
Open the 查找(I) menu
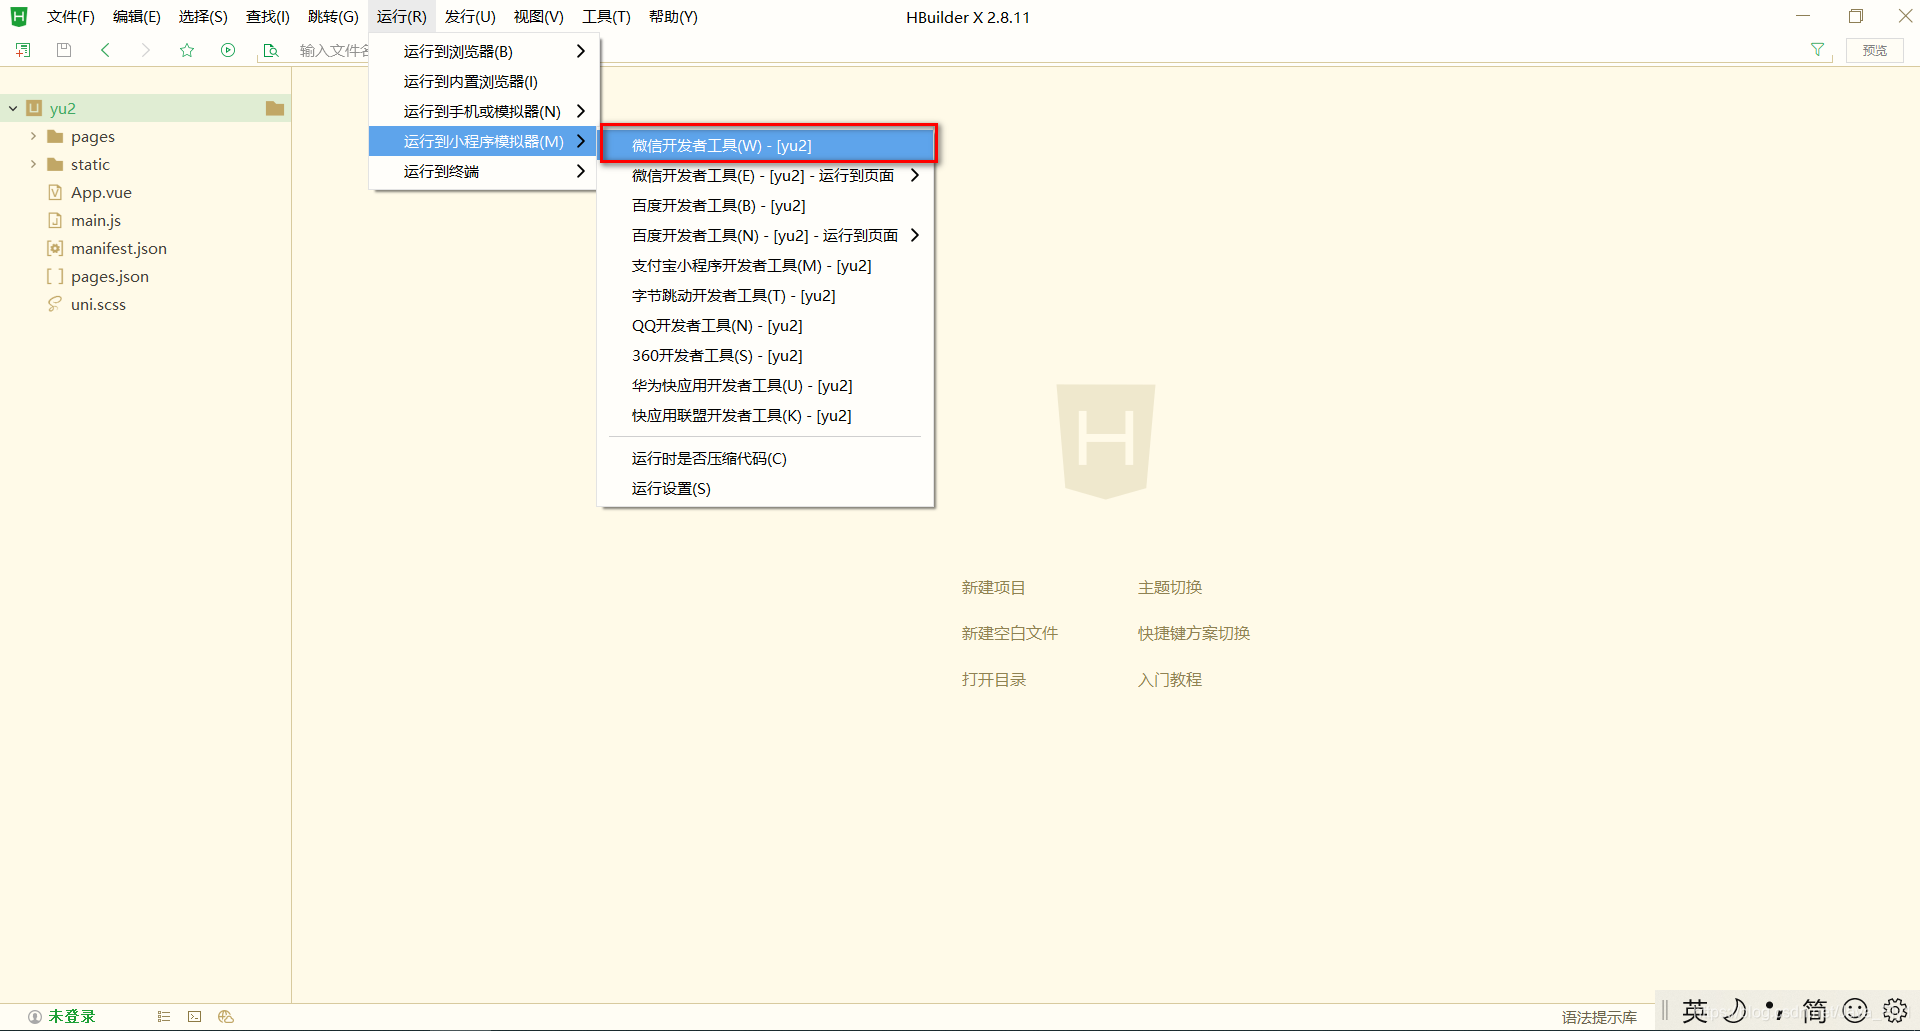268,17
